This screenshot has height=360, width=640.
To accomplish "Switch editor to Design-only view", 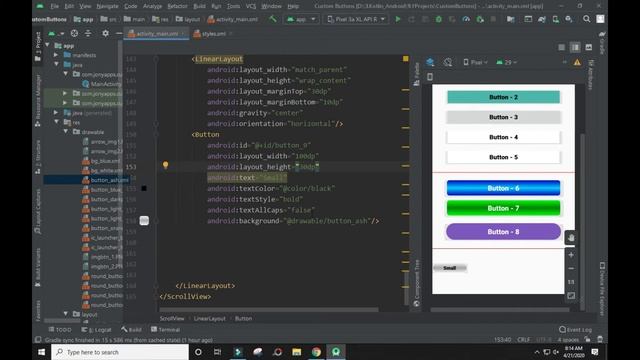I will [589, 47].
